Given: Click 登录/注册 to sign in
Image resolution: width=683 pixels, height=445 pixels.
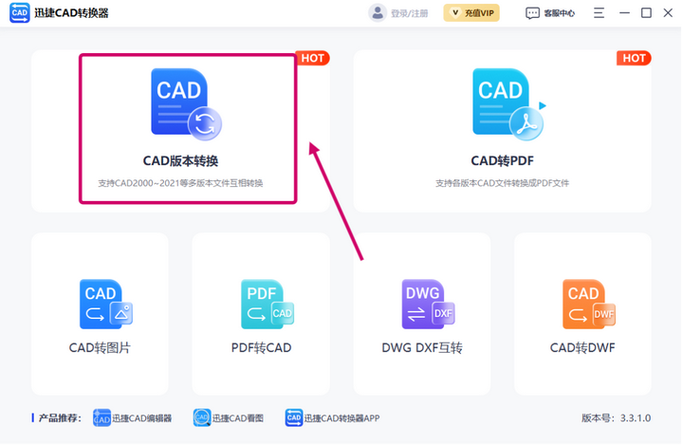Looking at the screenshot, I should (x=409, y=13).
